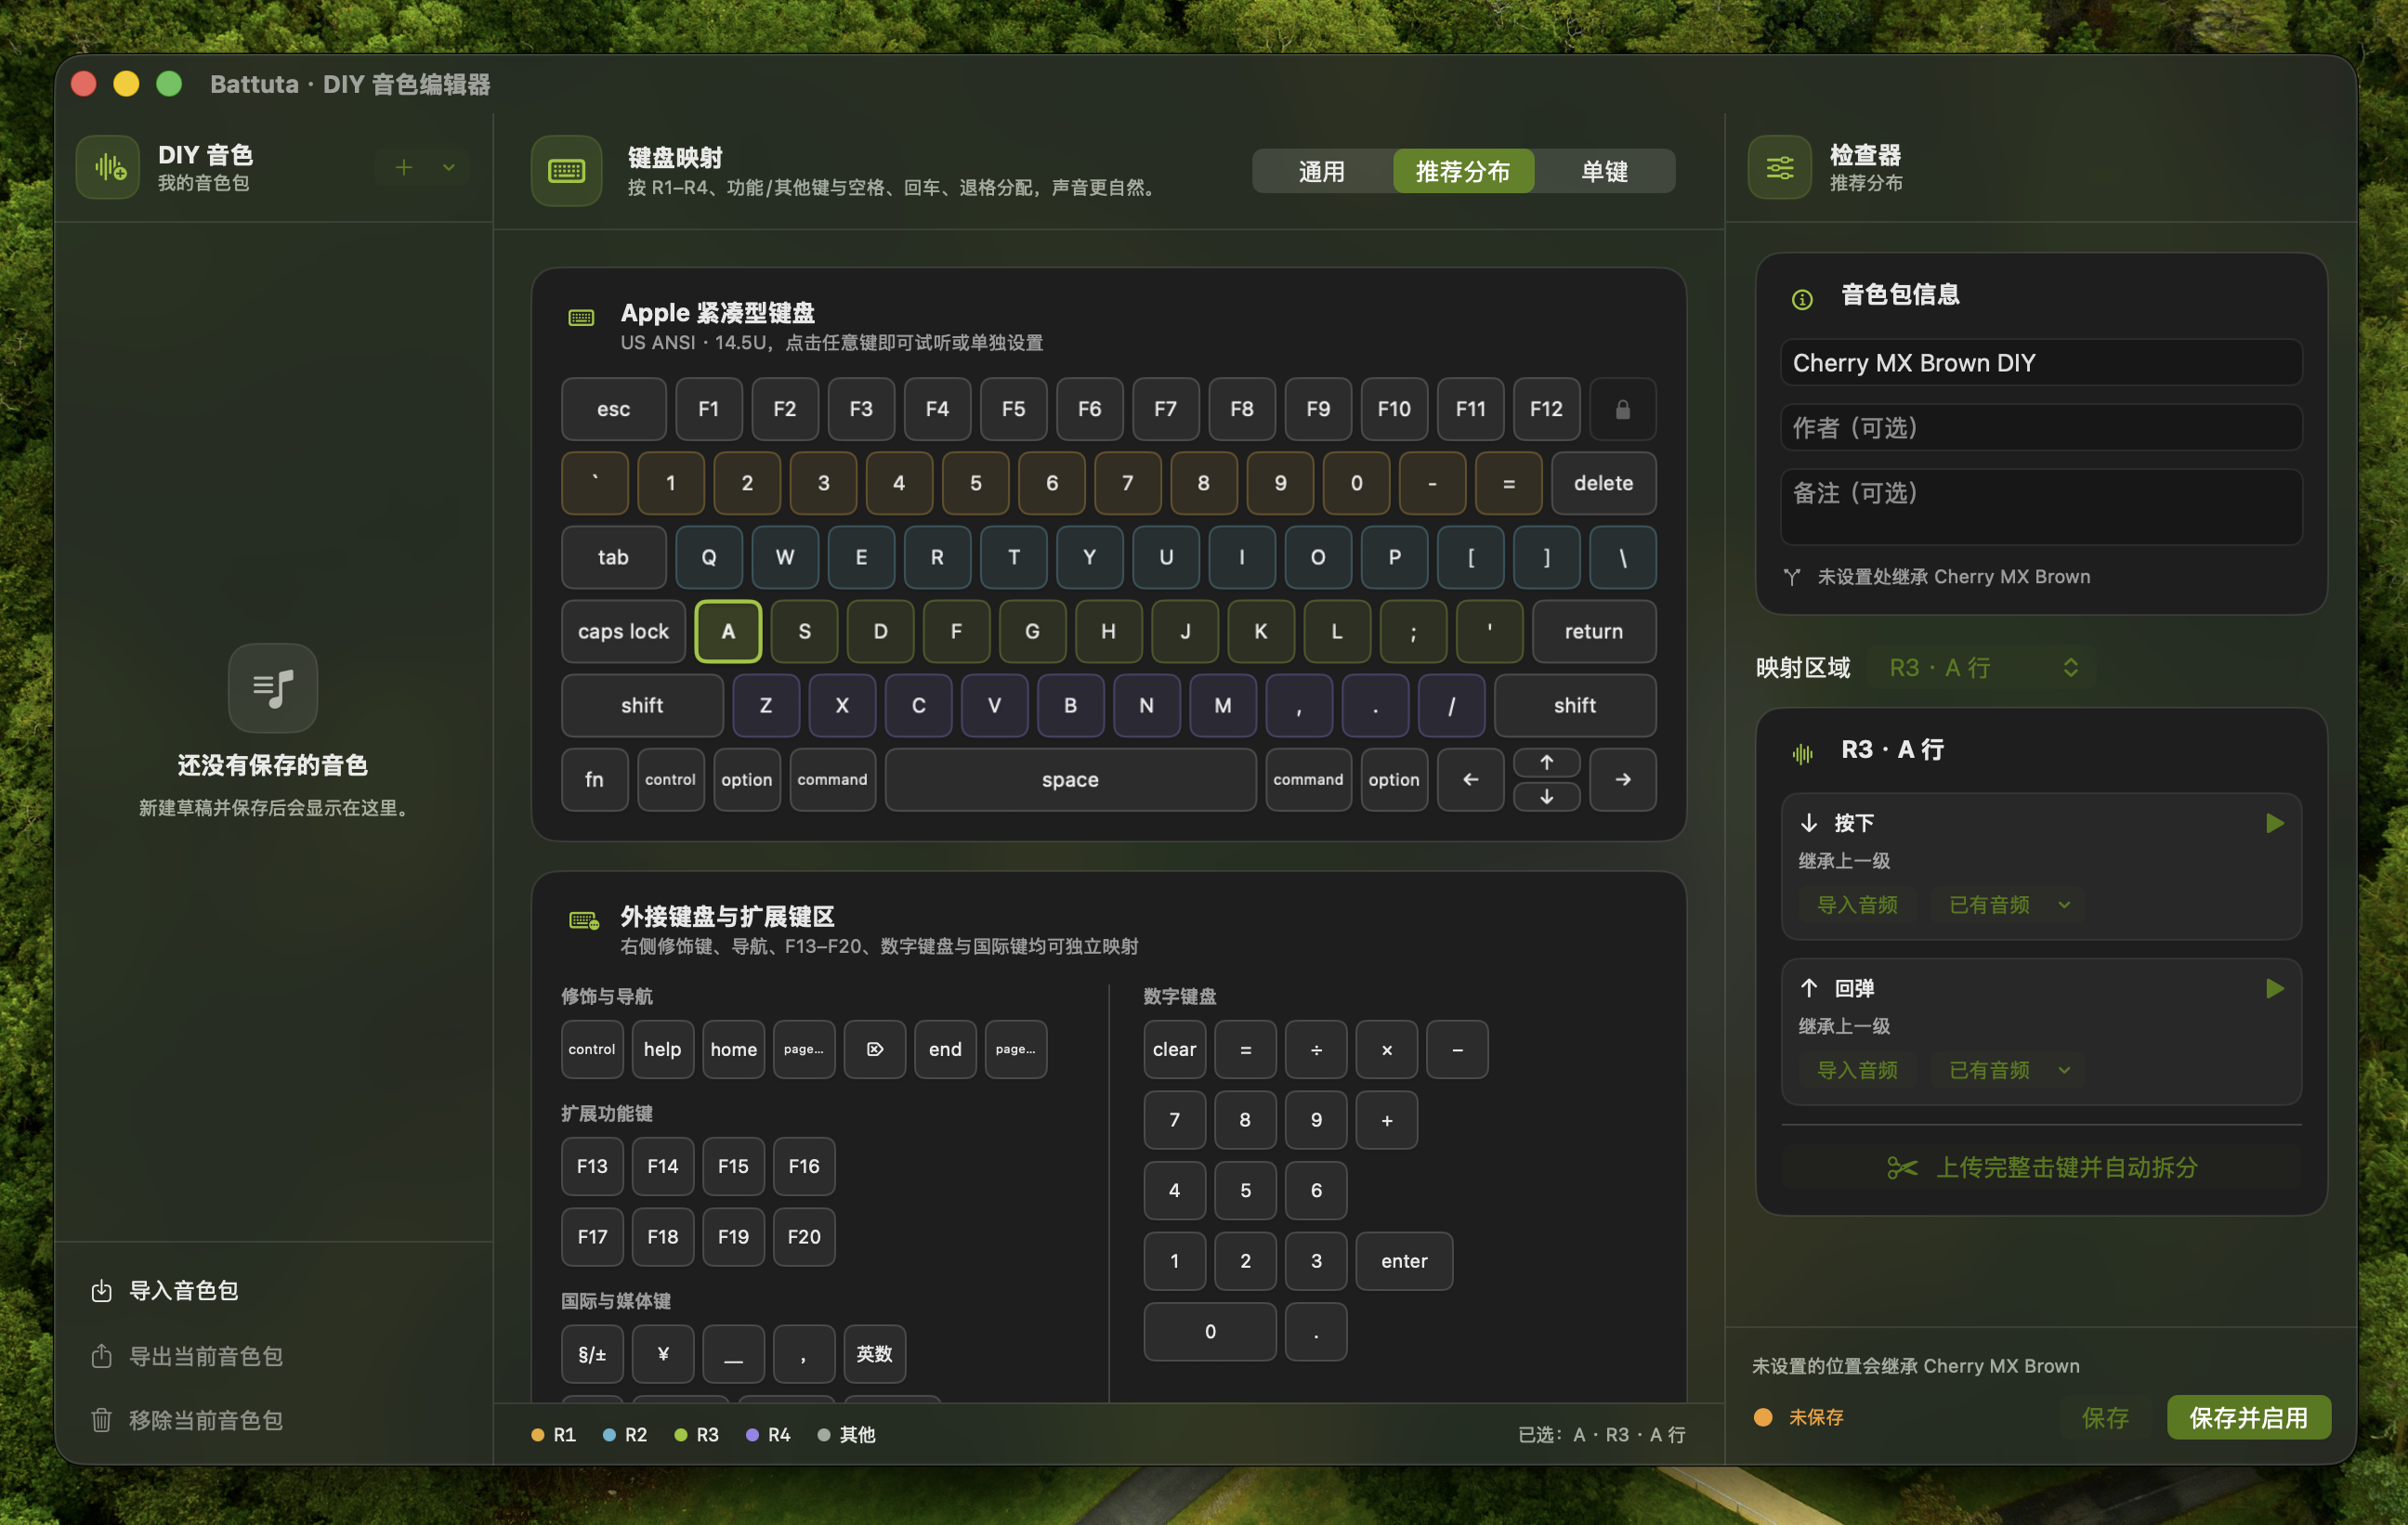Screen dimensions: 2408x1525
Task: Click the lock key icon after F12
Action: coord(1622,409)
